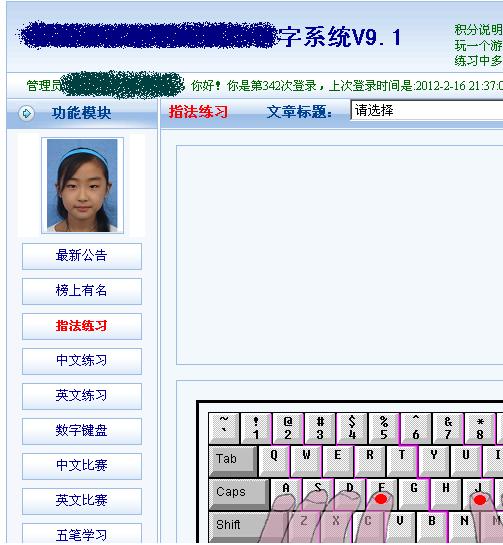The image size is (503, 545).
Task: Click the 5 key on virtual keyboard
Action: tap(384, 428)
